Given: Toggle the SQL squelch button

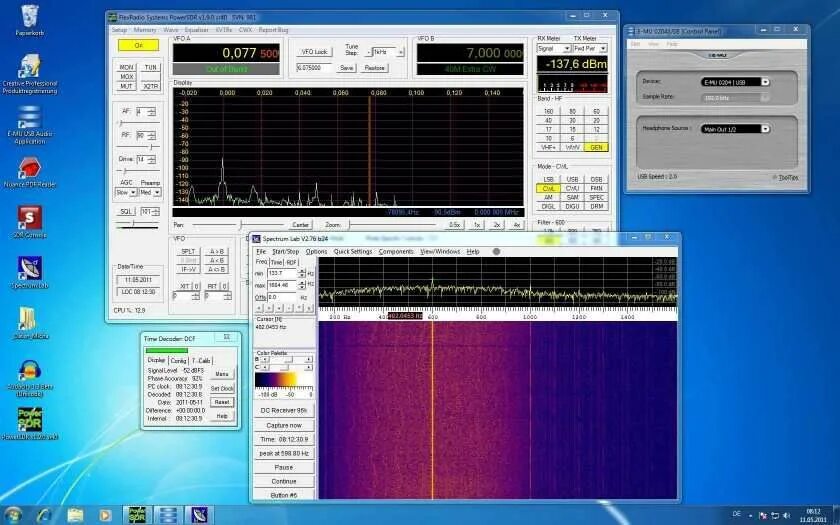Looking at the screenshot, I should click(x=126, y=212).
